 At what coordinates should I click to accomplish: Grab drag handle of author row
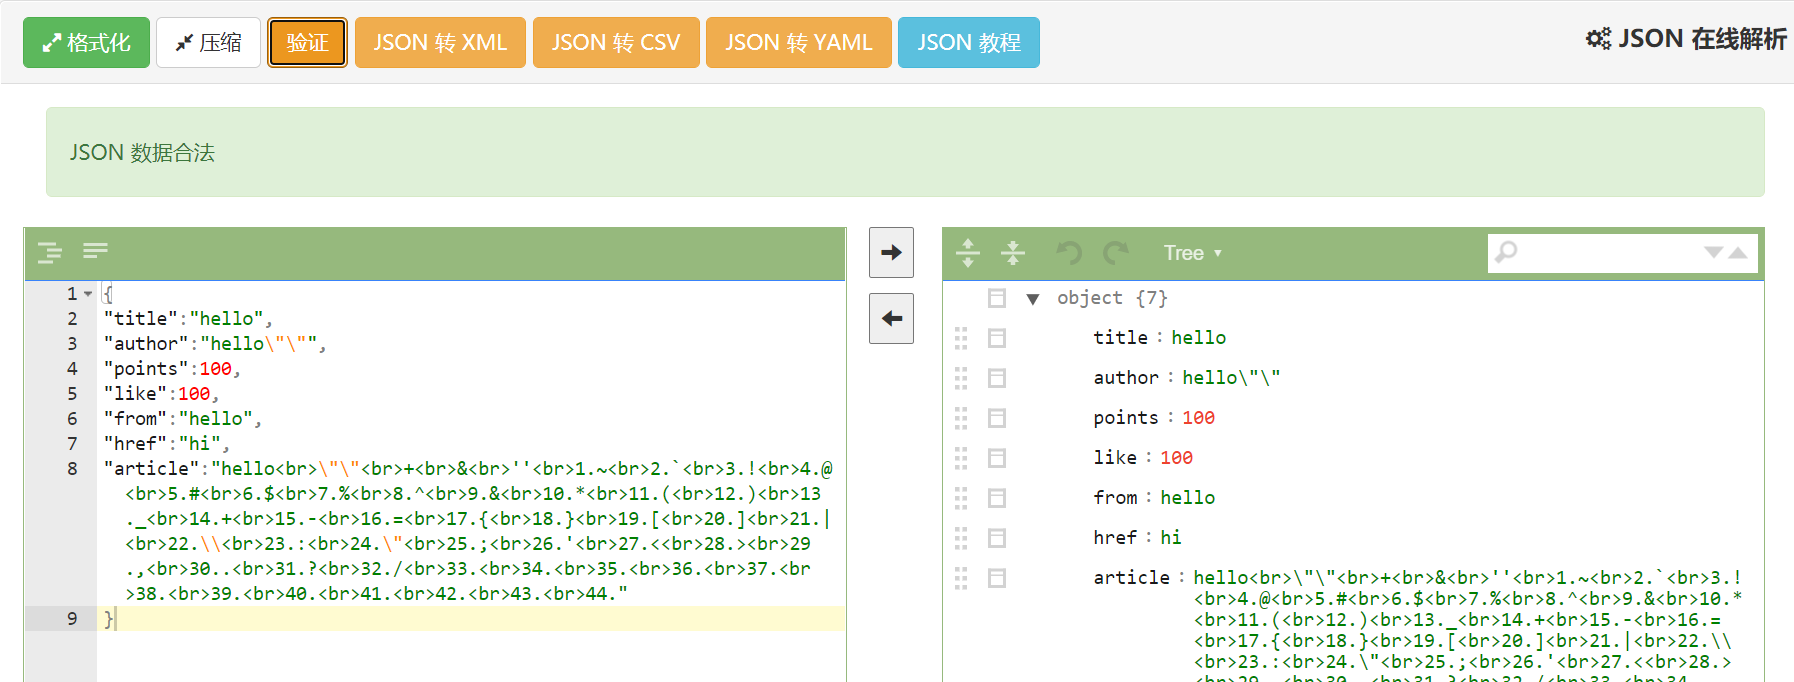961,378
